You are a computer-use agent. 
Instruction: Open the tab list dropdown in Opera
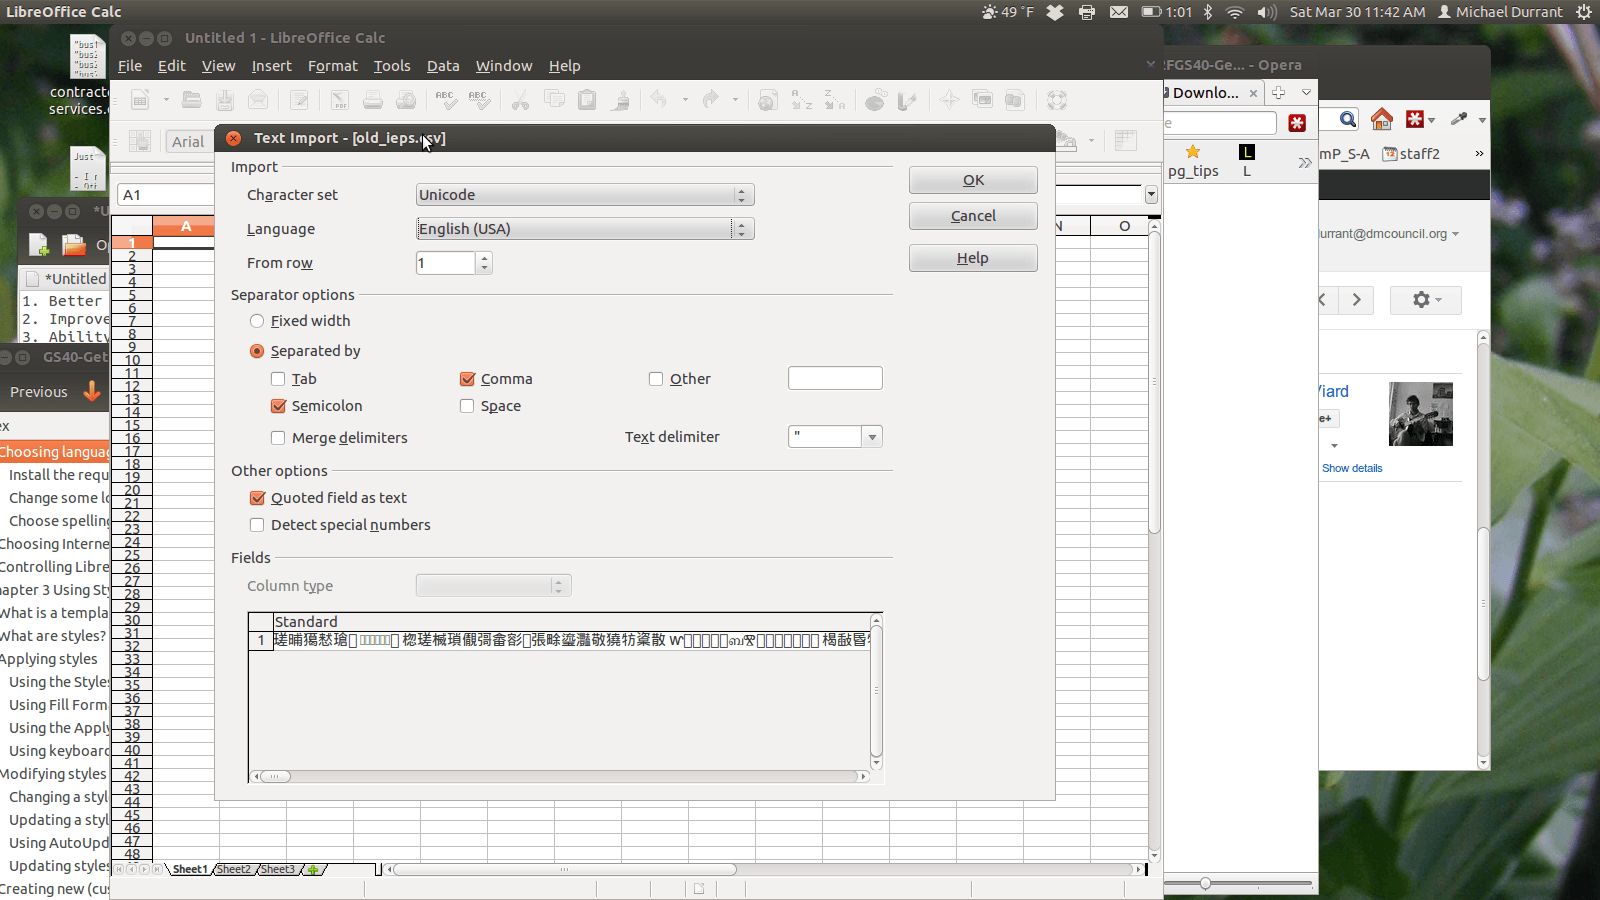point(1306,92)
